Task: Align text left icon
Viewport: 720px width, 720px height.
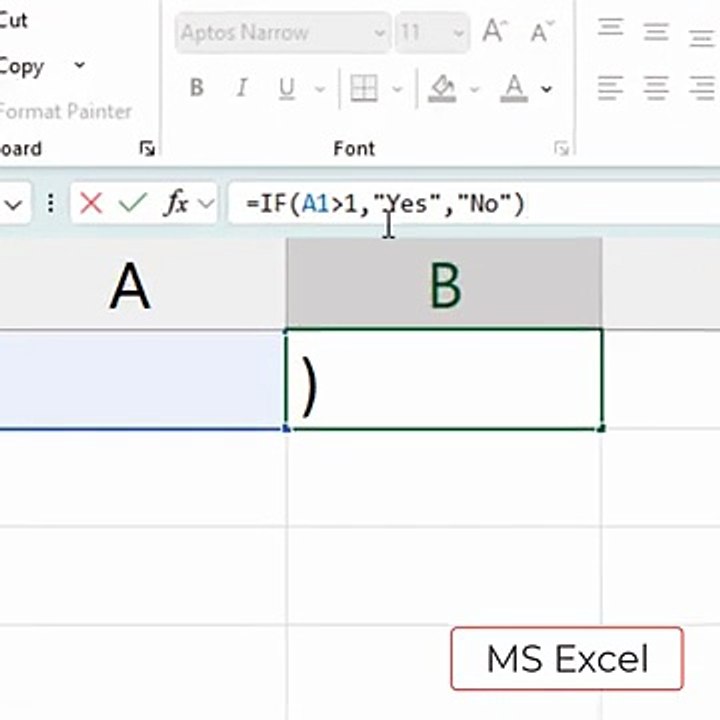Action: [x=610, y=88]
